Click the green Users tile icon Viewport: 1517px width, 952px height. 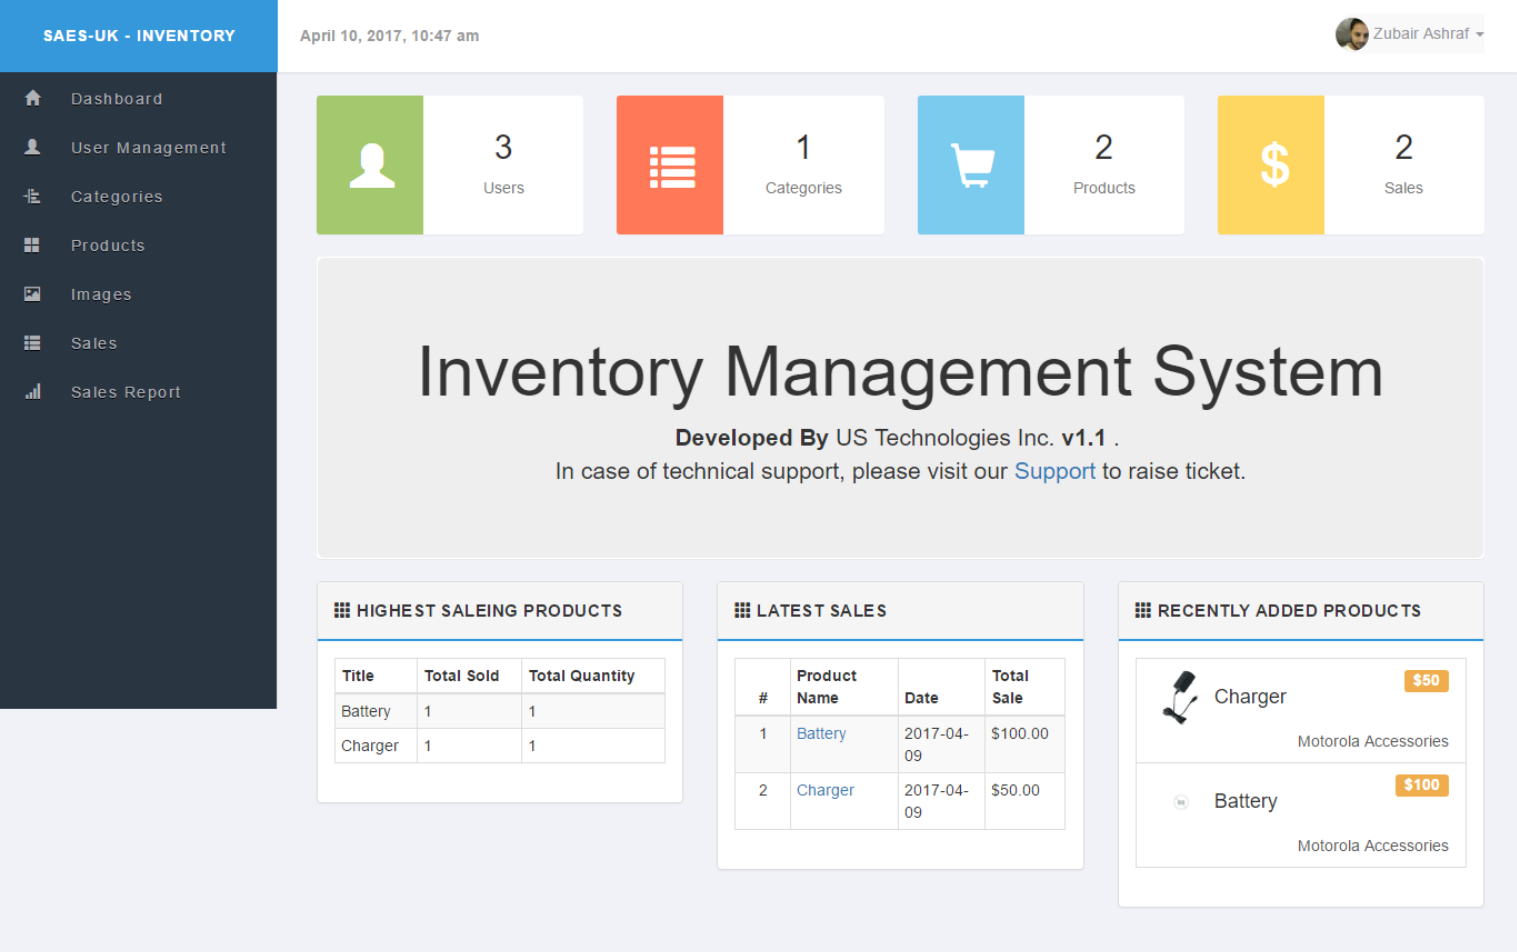point(371,165)
